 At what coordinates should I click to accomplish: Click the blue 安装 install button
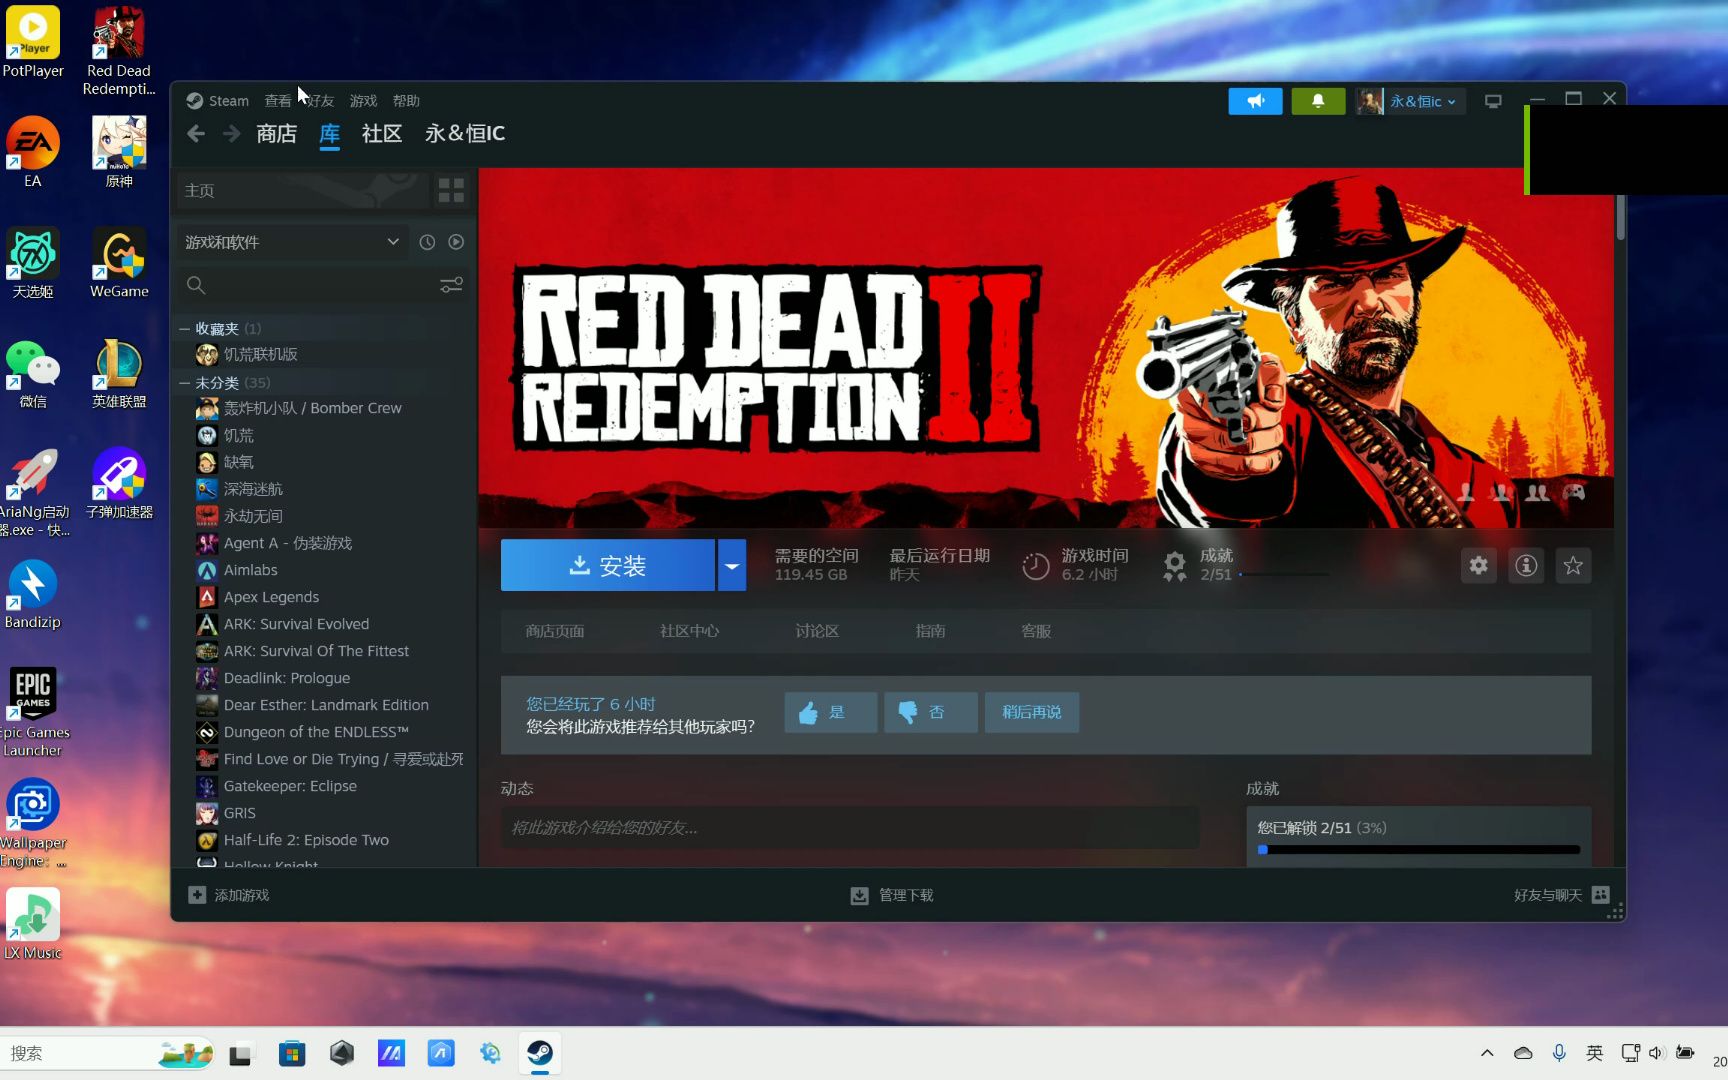pyautogui.click(x=608, y=565)
